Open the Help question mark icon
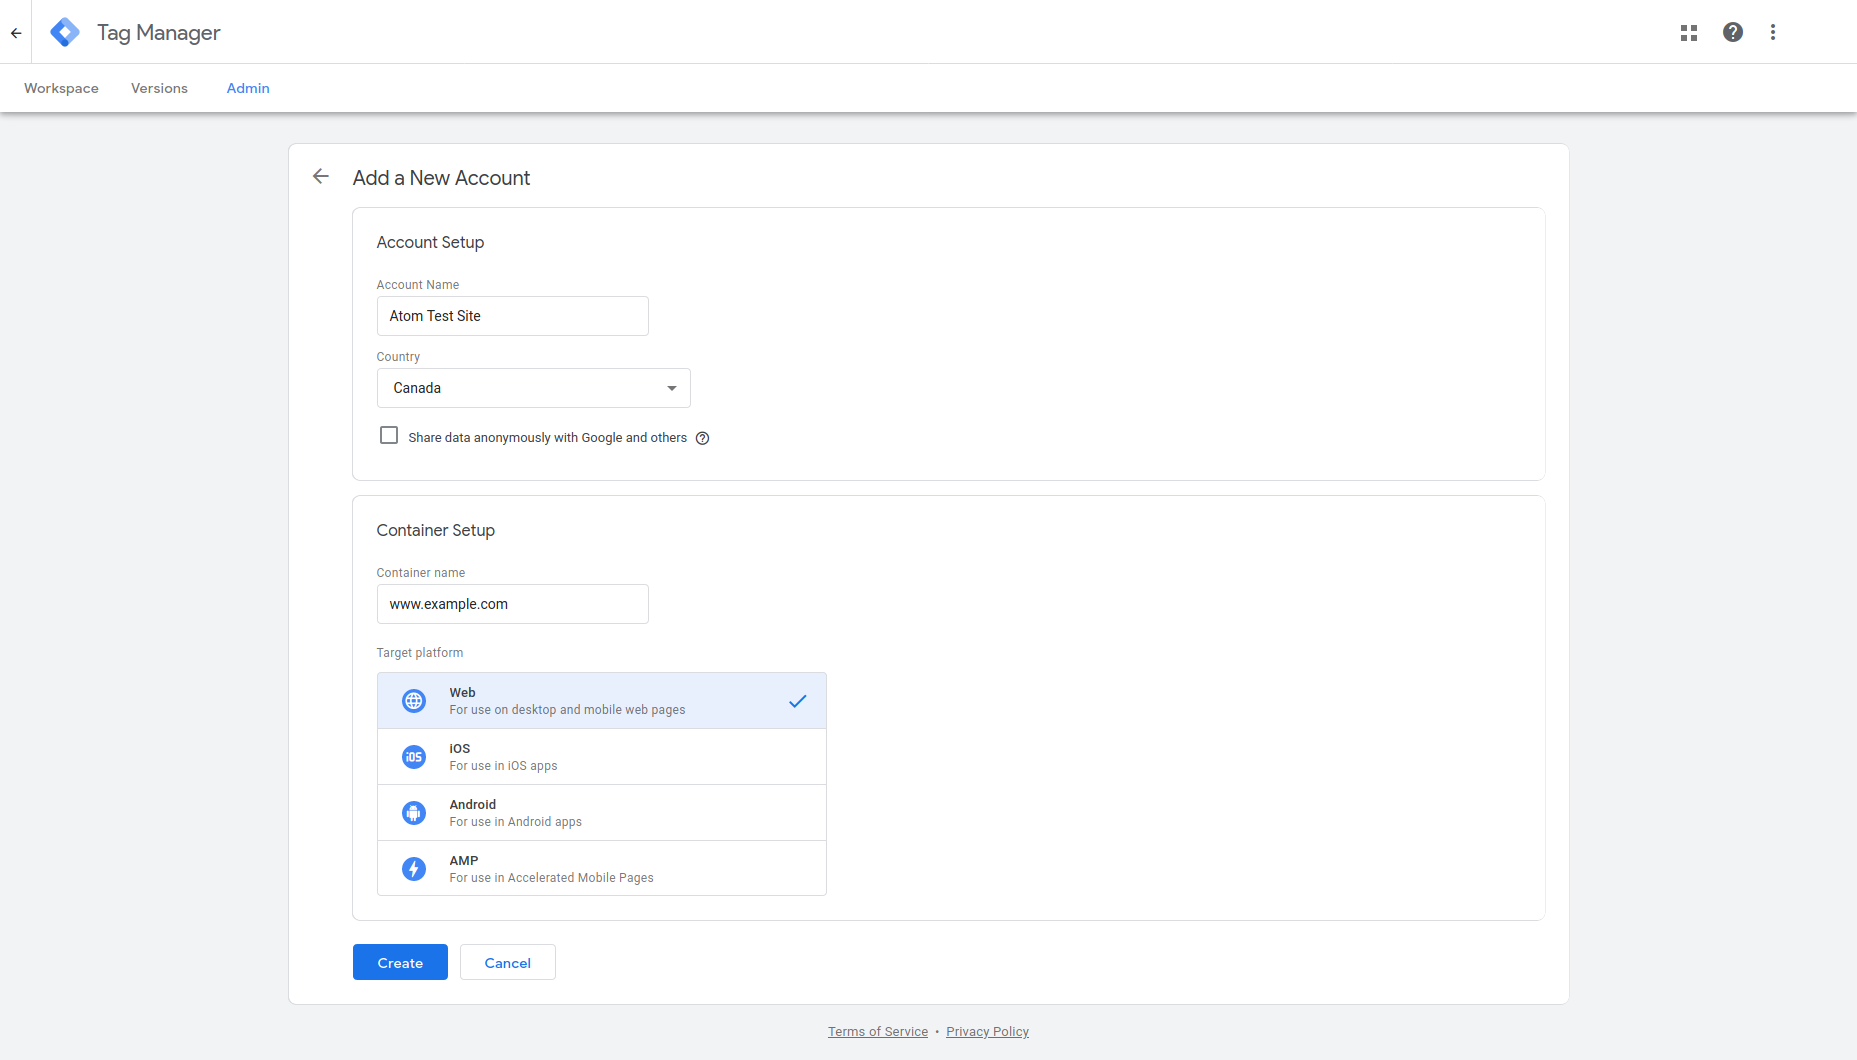Image resolution: width=1857 pixels, height=1060 pixels. coord(1733,32)
